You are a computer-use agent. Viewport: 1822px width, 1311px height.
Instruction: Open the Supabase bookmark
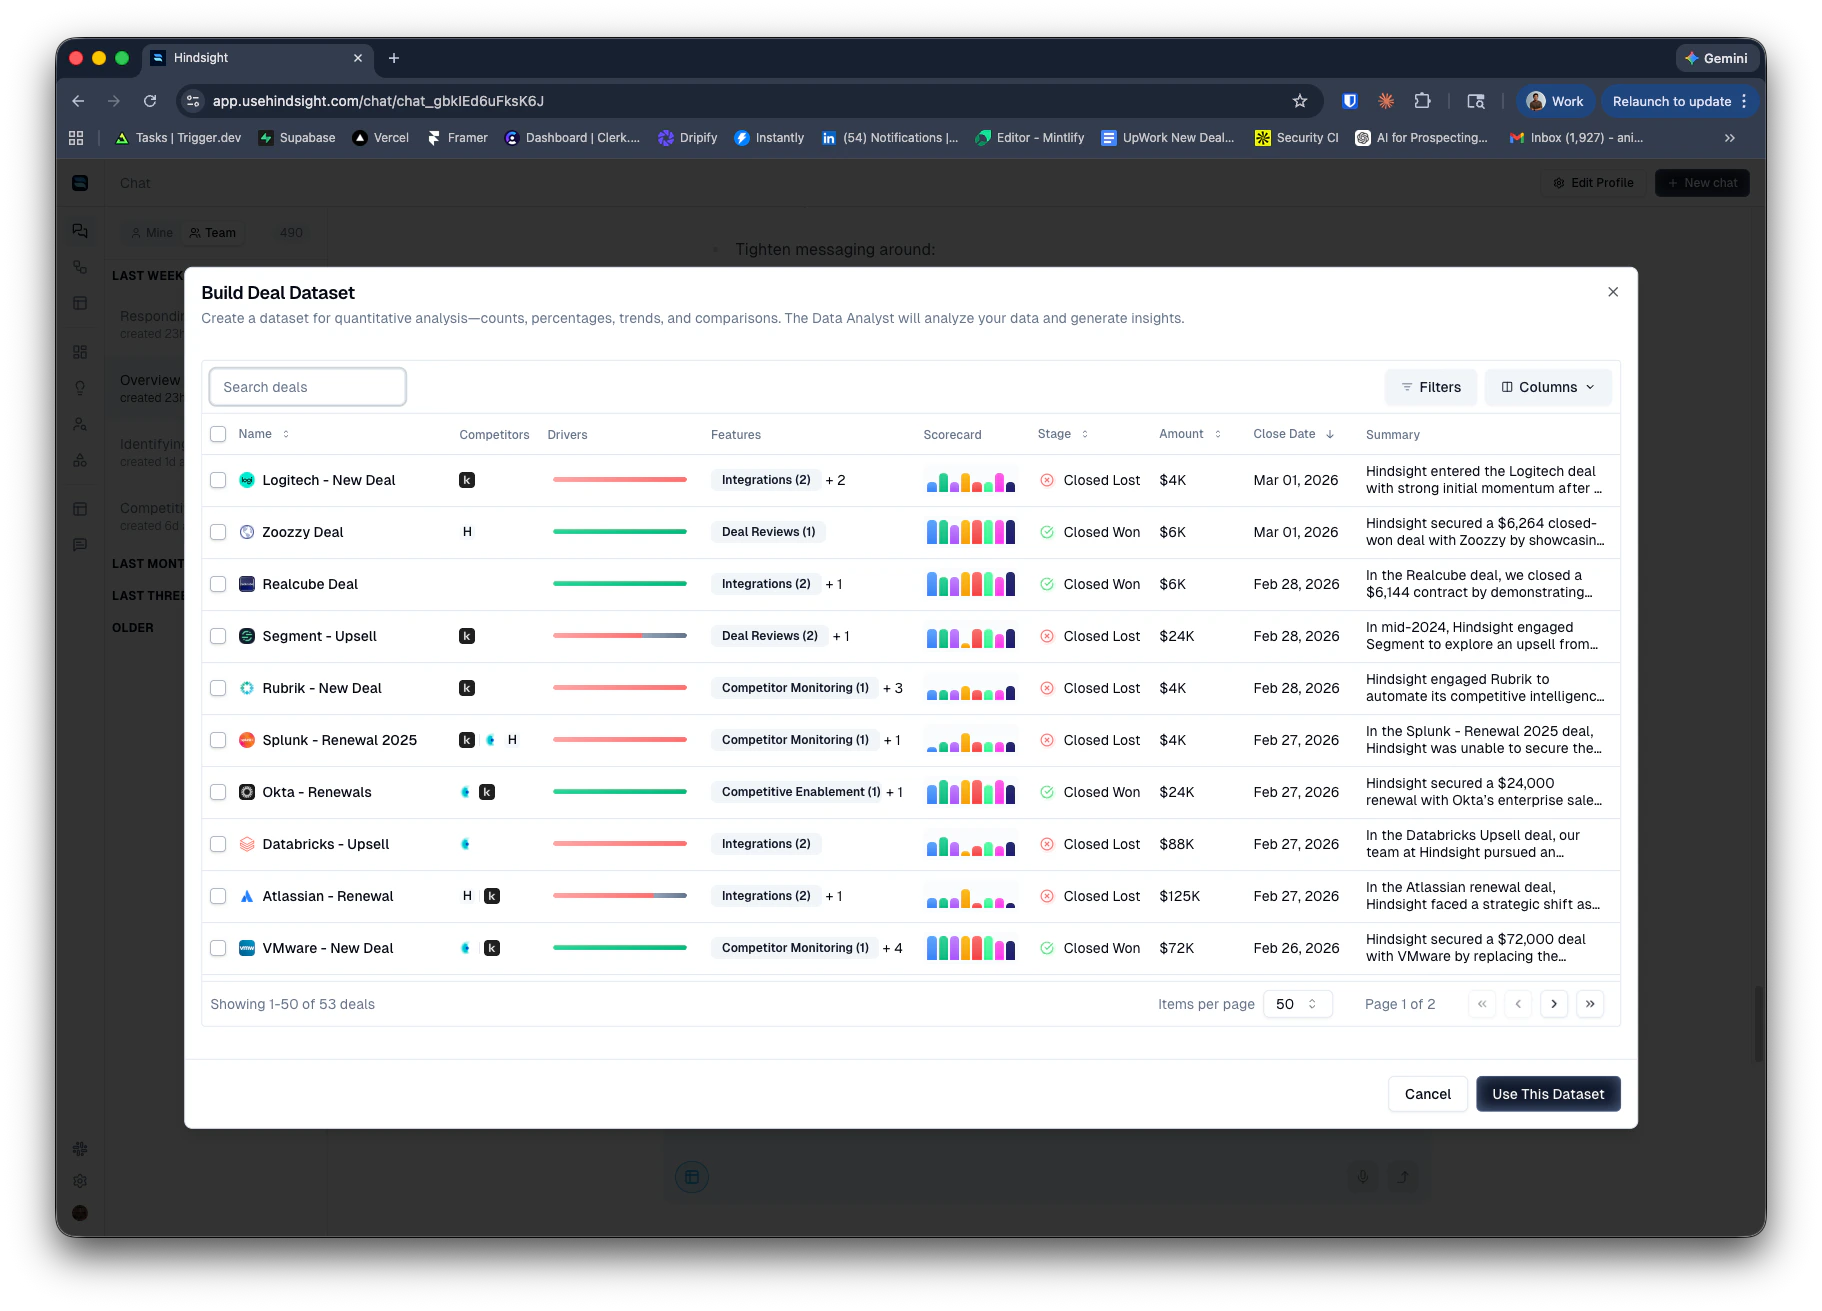(297, 138)
